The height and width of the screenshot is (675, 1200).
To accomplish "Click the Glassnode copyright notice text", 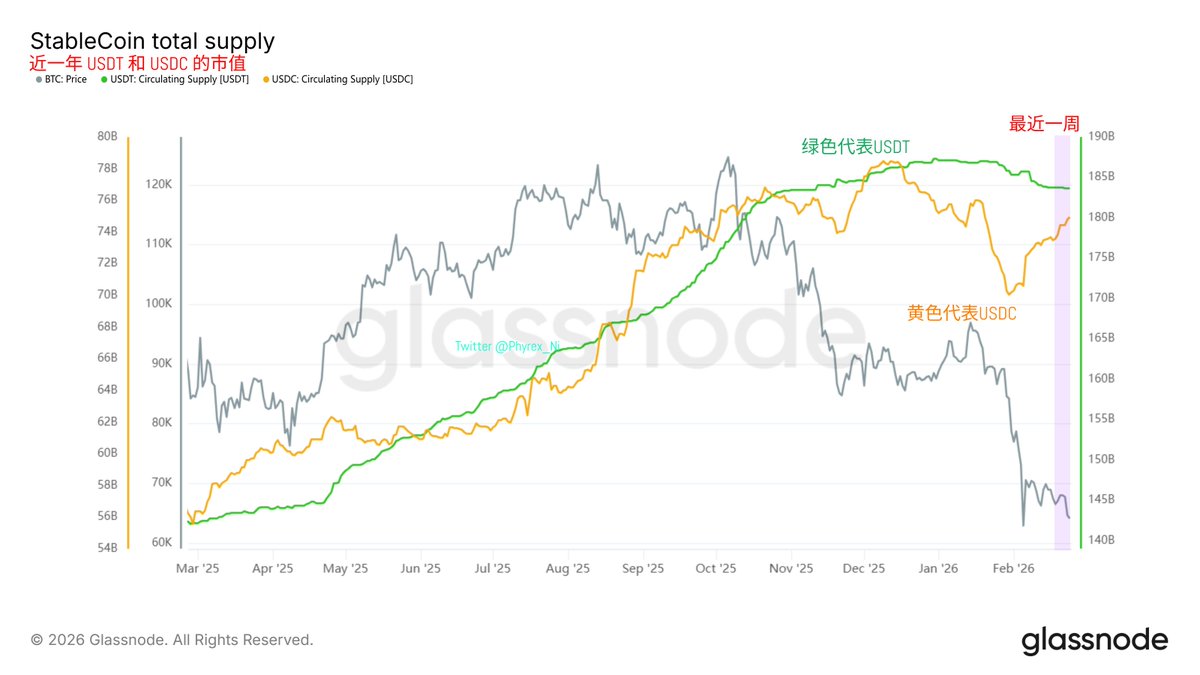I will (x=172, y=640).
